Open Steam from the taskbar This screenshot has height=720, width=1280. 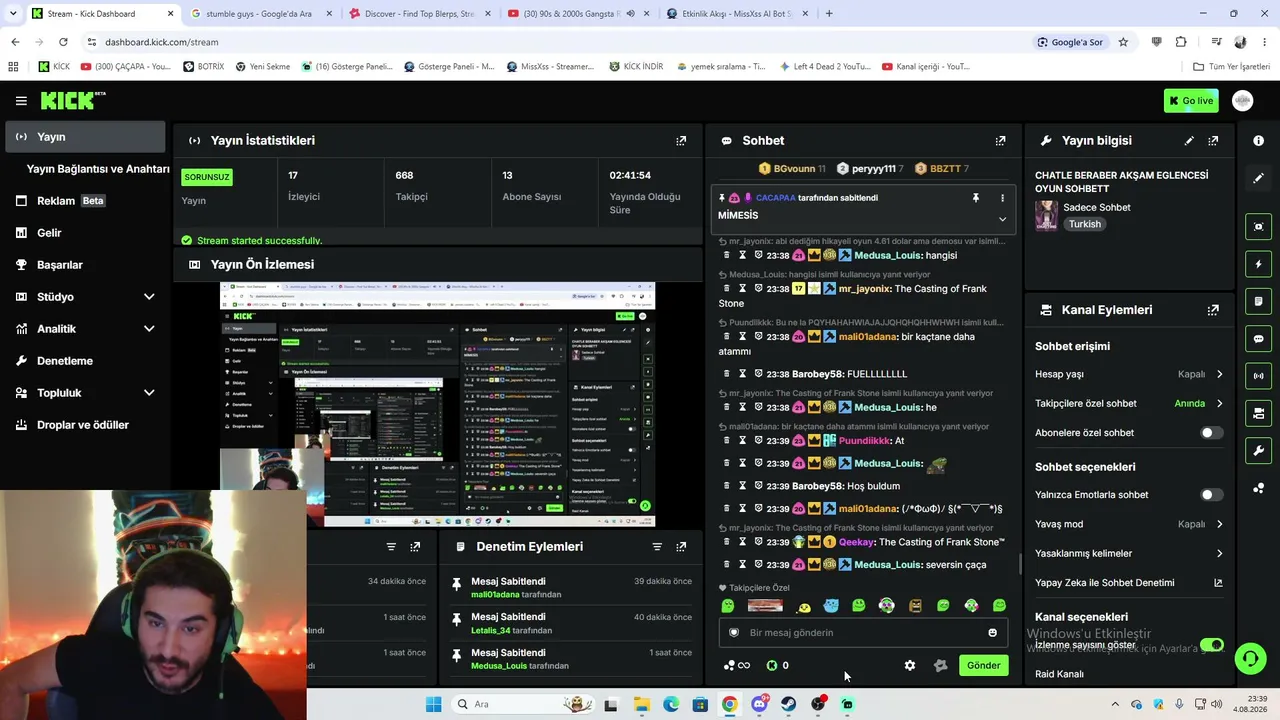click(x=789, y=704)
